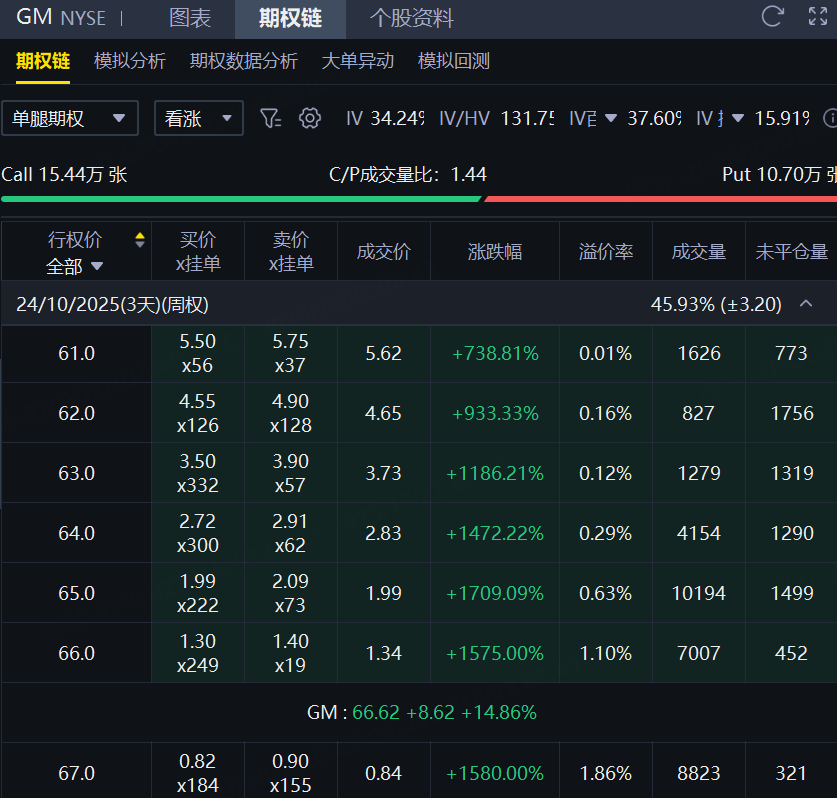Screen dimensions: 837x798
Task: Open the 模拟分析 sub-tab
Action: [x=130, y=61]
